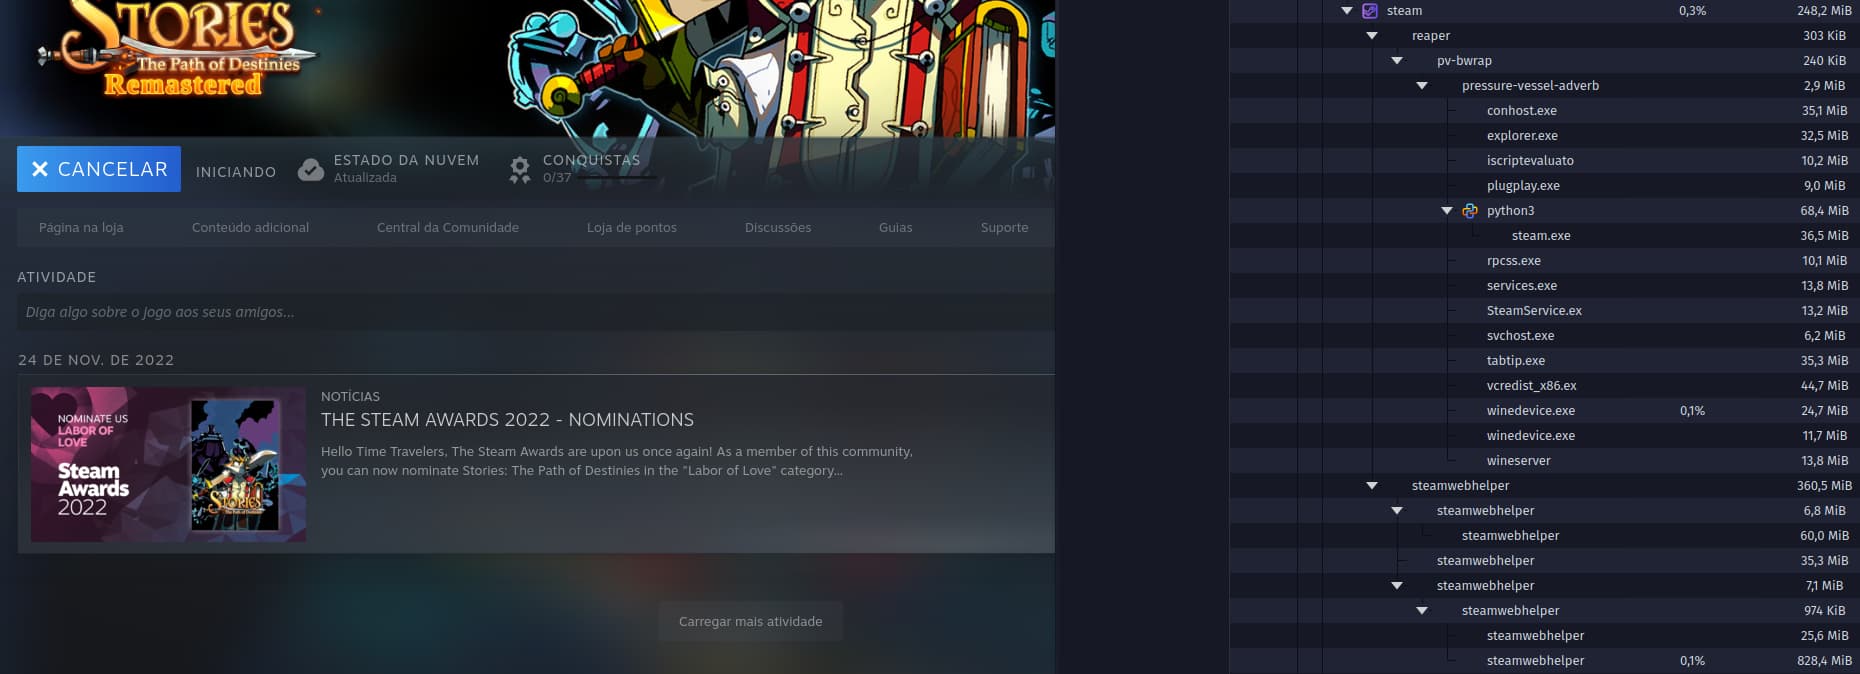
Task: Go to Central da Comunidade
Action: point(448,228)
